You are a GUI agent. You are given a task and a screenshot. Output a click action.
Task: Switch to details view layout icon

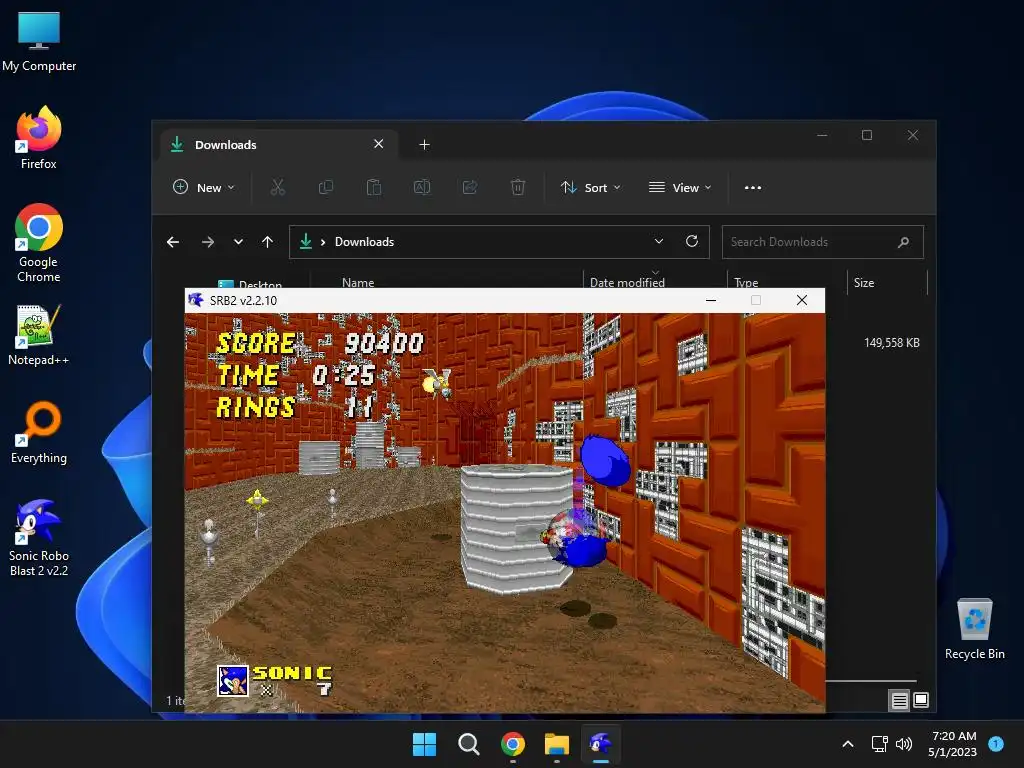[x=899, y=701]
